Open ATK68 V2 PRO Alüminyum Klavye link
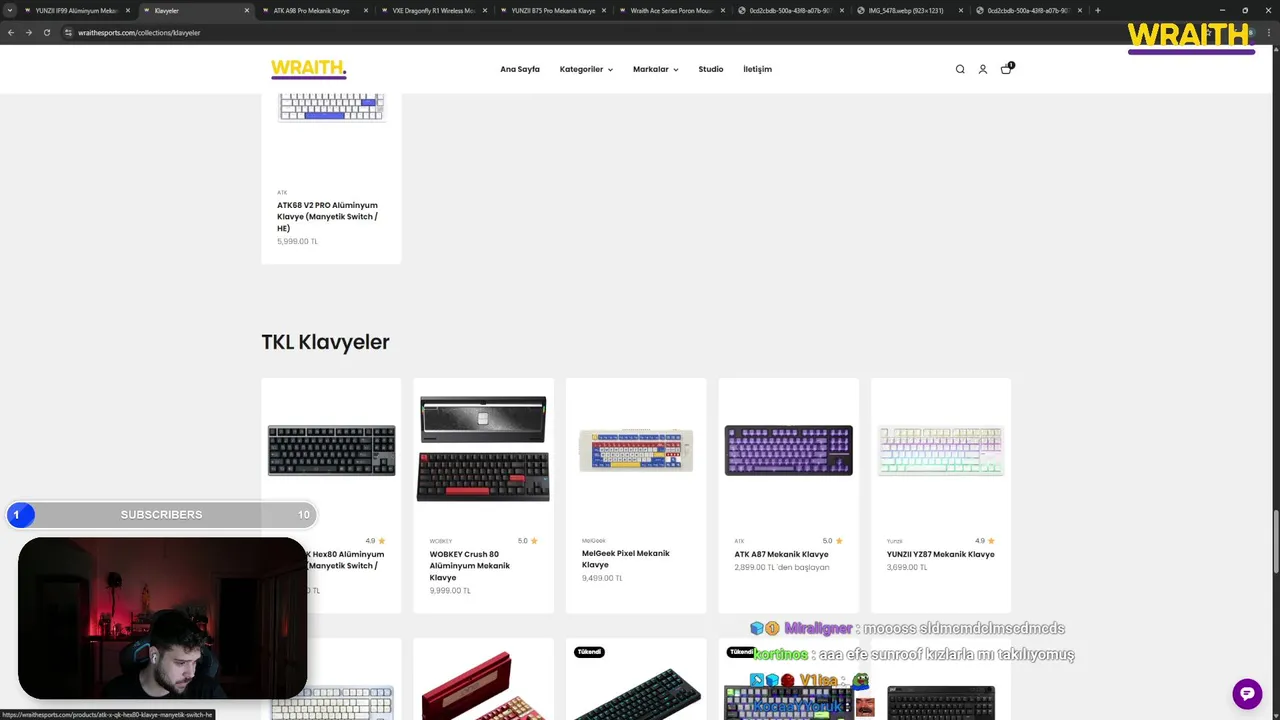This screenshot has height=720, width=1280. [x=328, y=216]
